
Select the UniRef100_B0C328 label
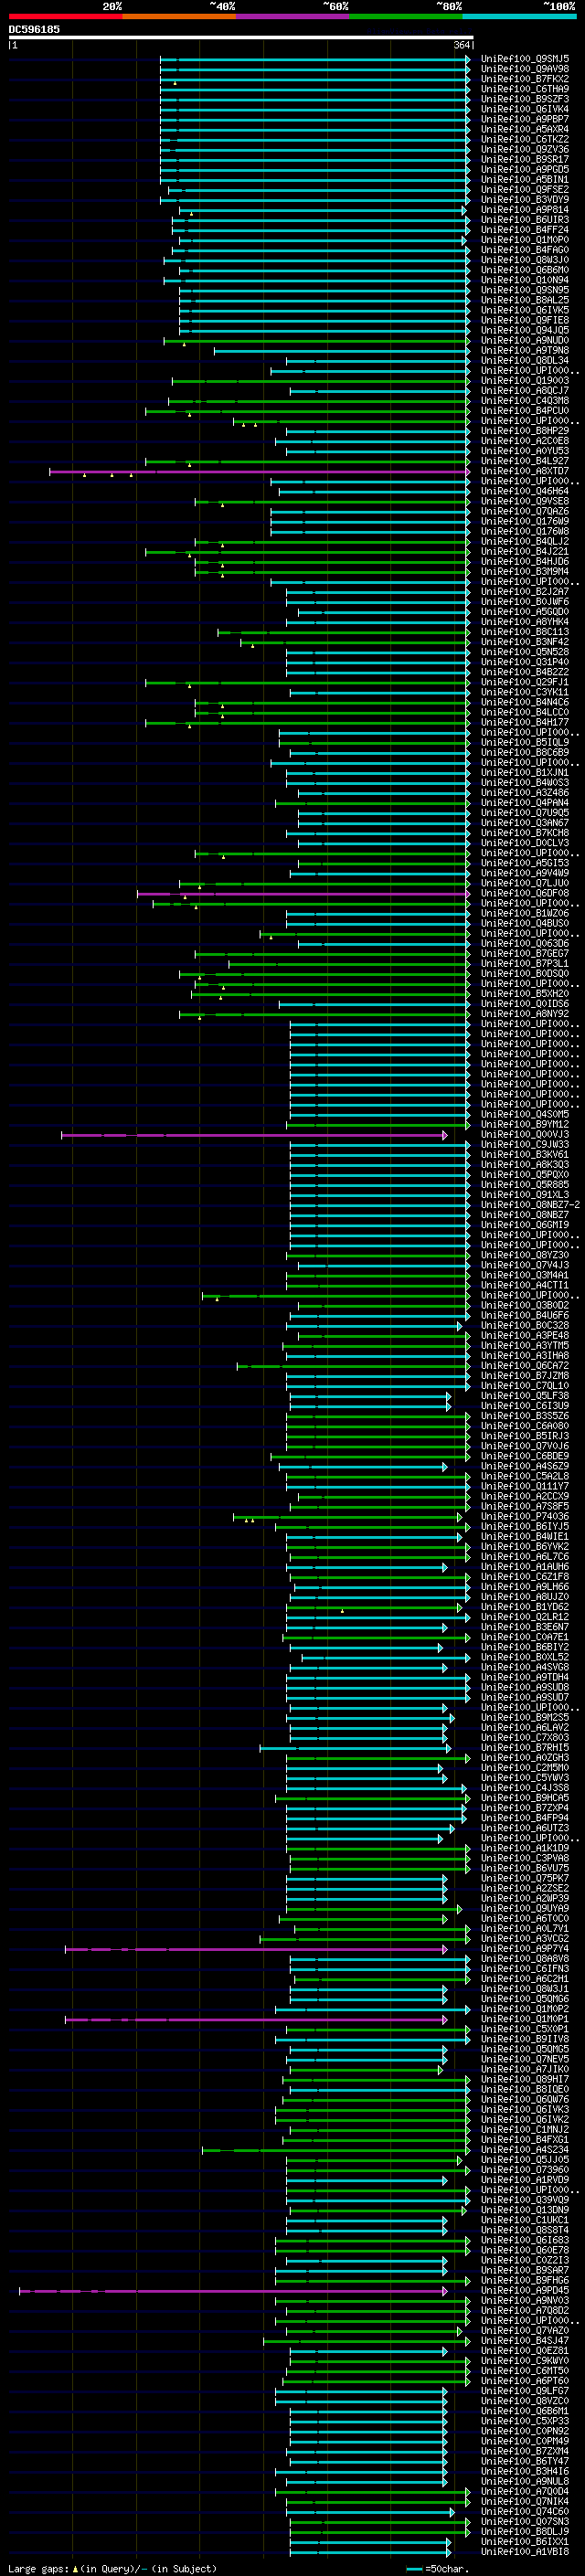[525, 1325]
